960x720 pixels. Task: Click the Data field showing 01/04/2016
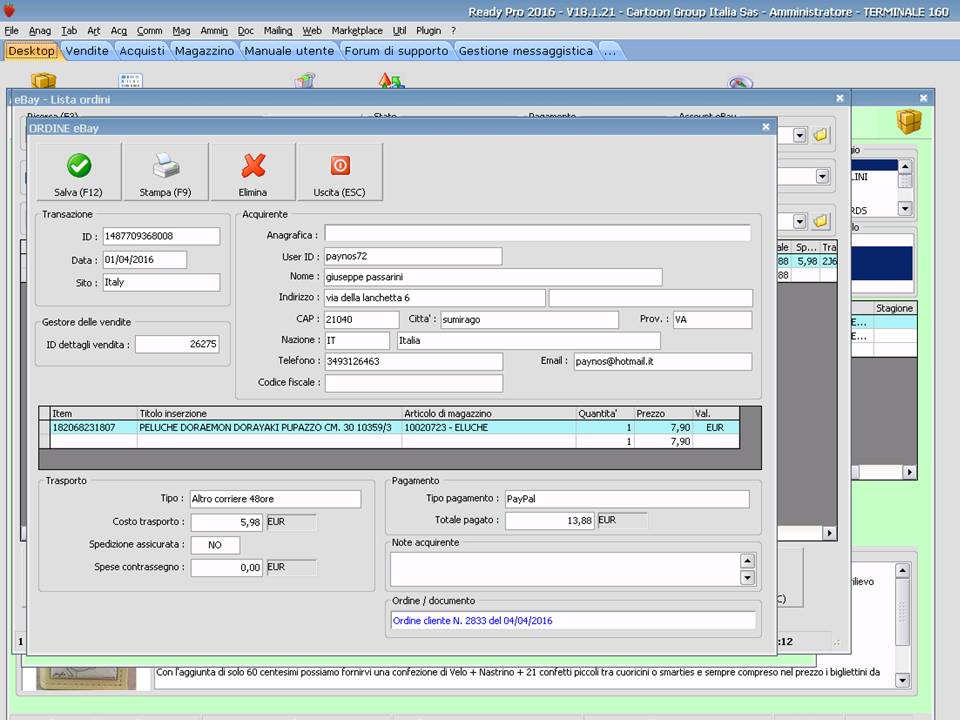pyautogui.click(x=144, y=260)
